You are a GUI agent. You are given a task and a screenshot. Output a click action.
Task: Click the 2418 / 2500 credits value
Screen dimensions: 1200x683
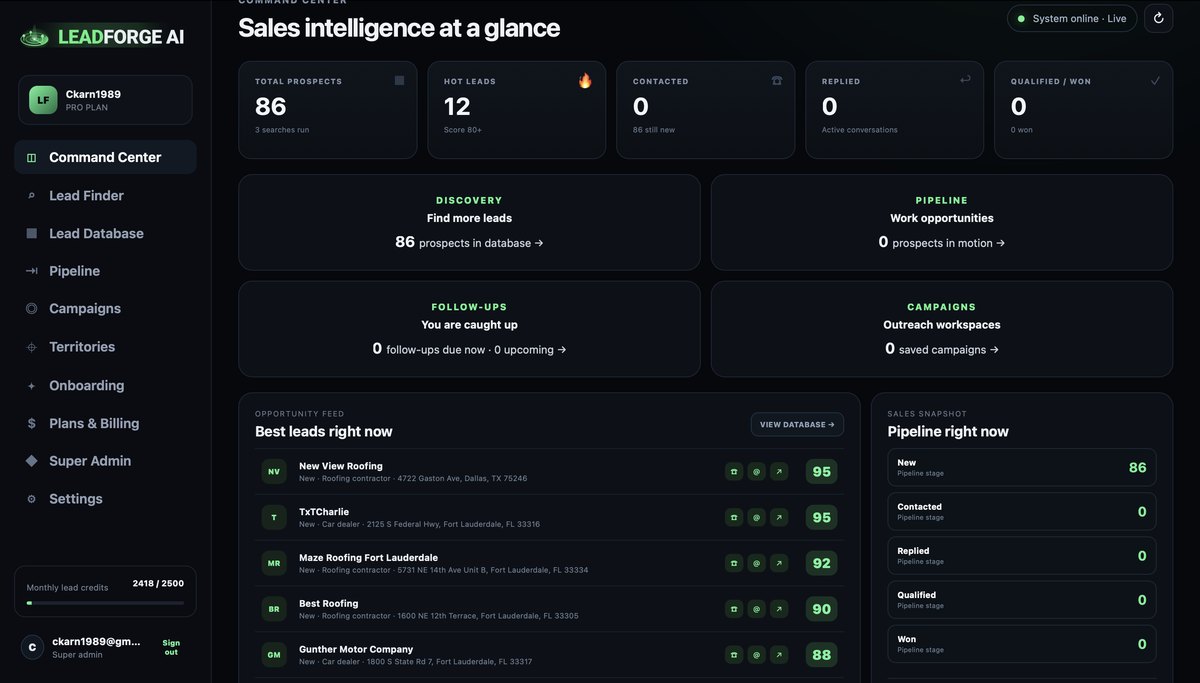(158, 583)
